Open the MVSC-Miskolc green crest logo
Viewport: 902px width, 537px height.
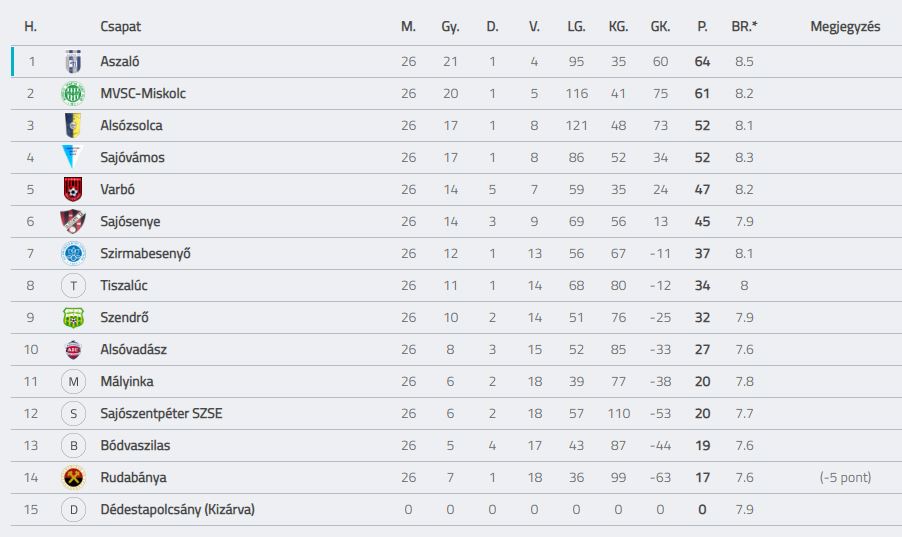[73, 93]
